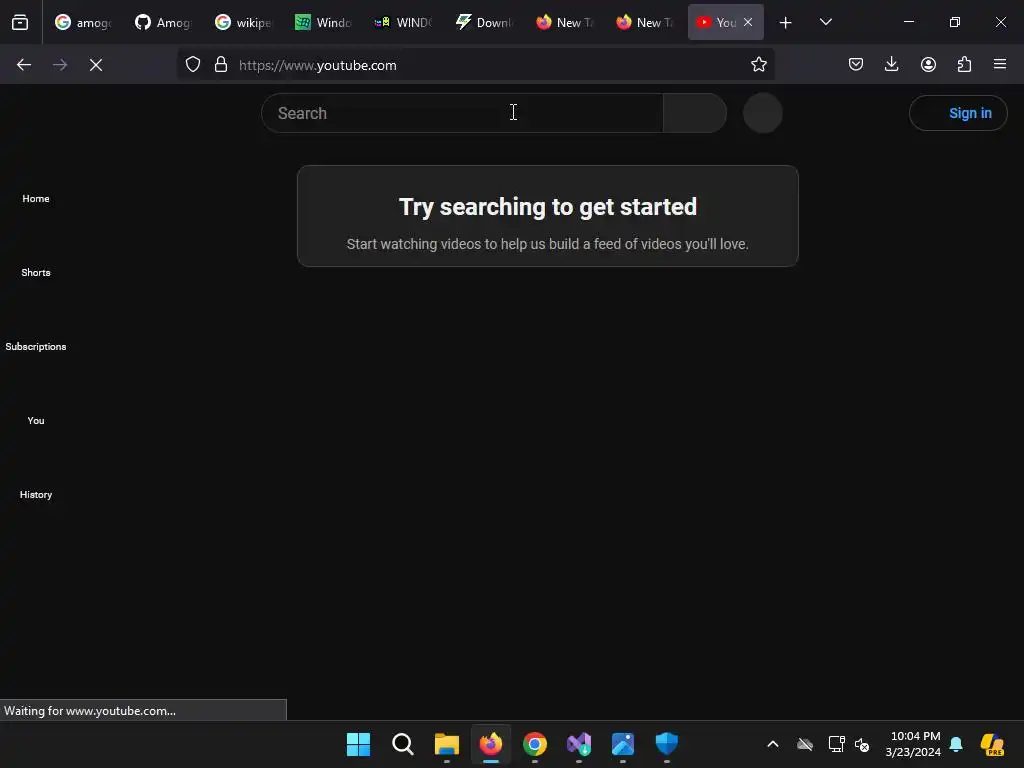Stop loading the page
Screen dimensions: 1024x768
(96, 65)
